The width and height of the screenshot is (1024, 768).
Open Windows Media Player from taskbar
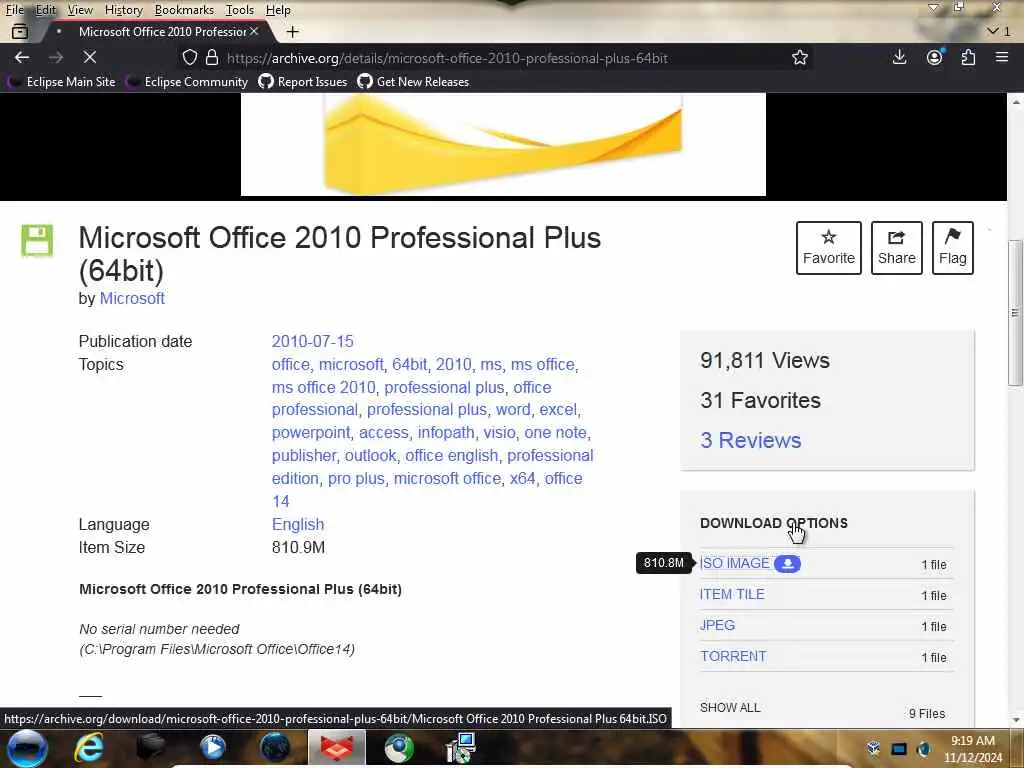coord(212,748)
